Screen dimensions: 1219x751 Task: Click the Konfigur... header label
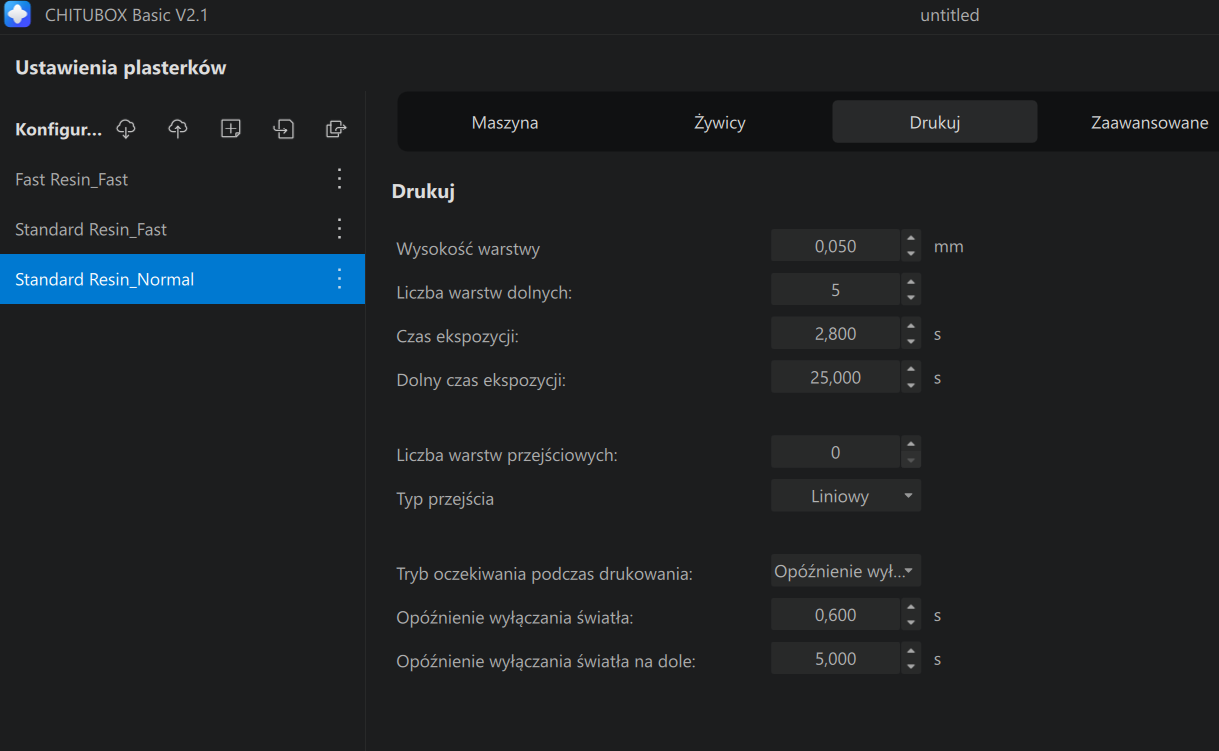tap(59, 130)
